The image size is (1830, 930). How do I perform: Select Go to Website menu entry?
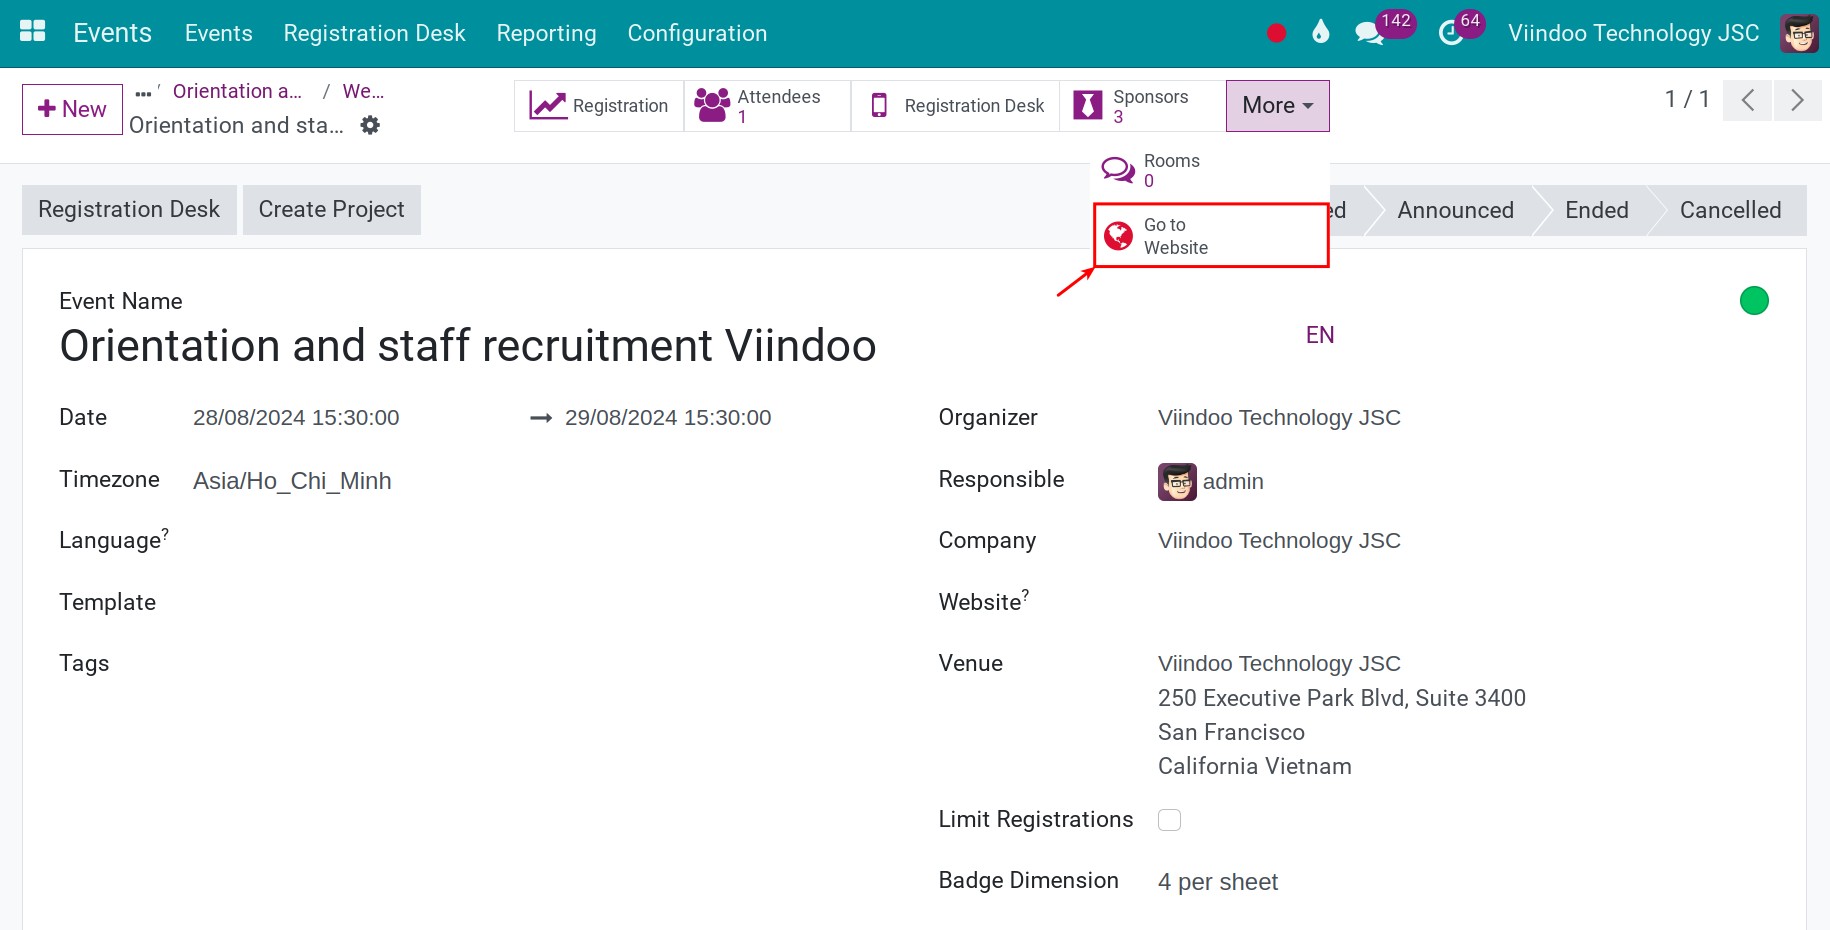[x=1211, y=236]
